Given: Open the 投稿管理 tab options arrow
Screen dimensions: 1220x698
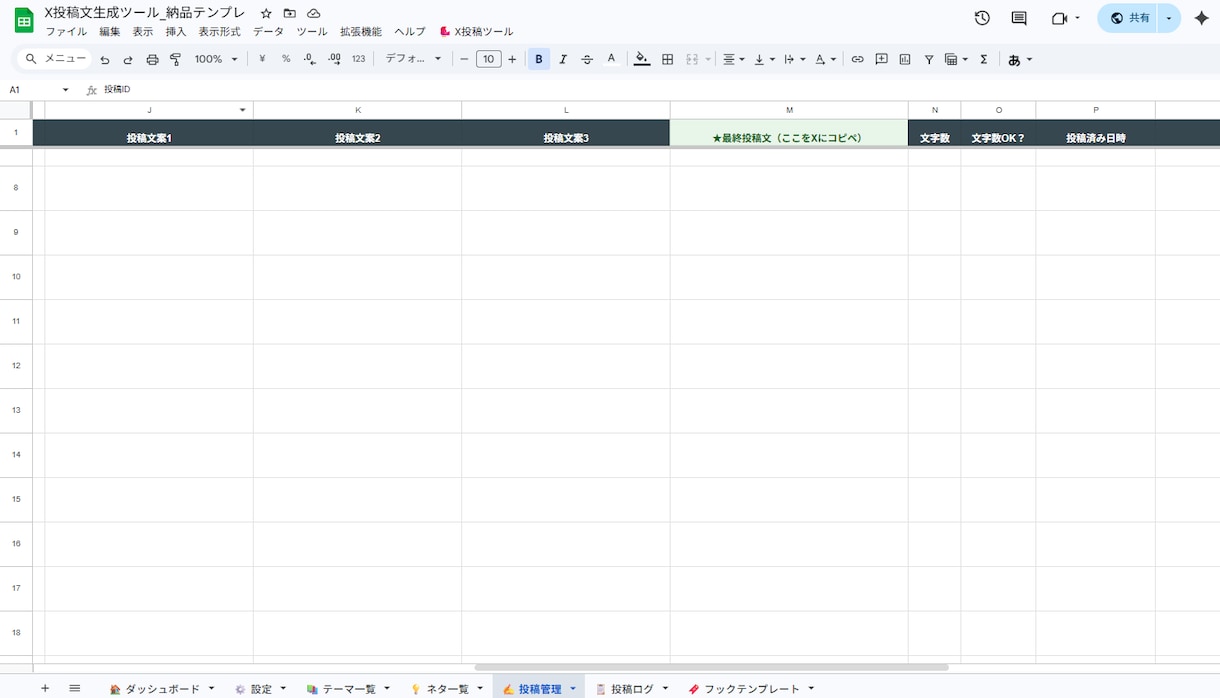Looking at the screenshot, I should [573, 689].
